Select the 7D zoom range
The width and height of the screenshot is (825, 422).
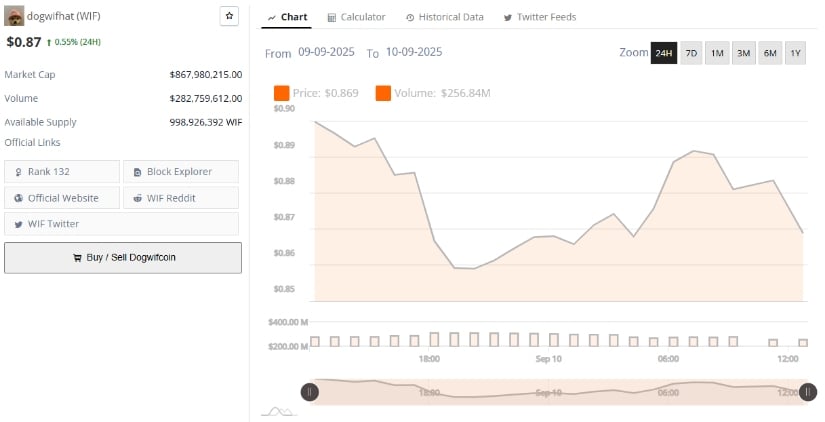(691, 53)
